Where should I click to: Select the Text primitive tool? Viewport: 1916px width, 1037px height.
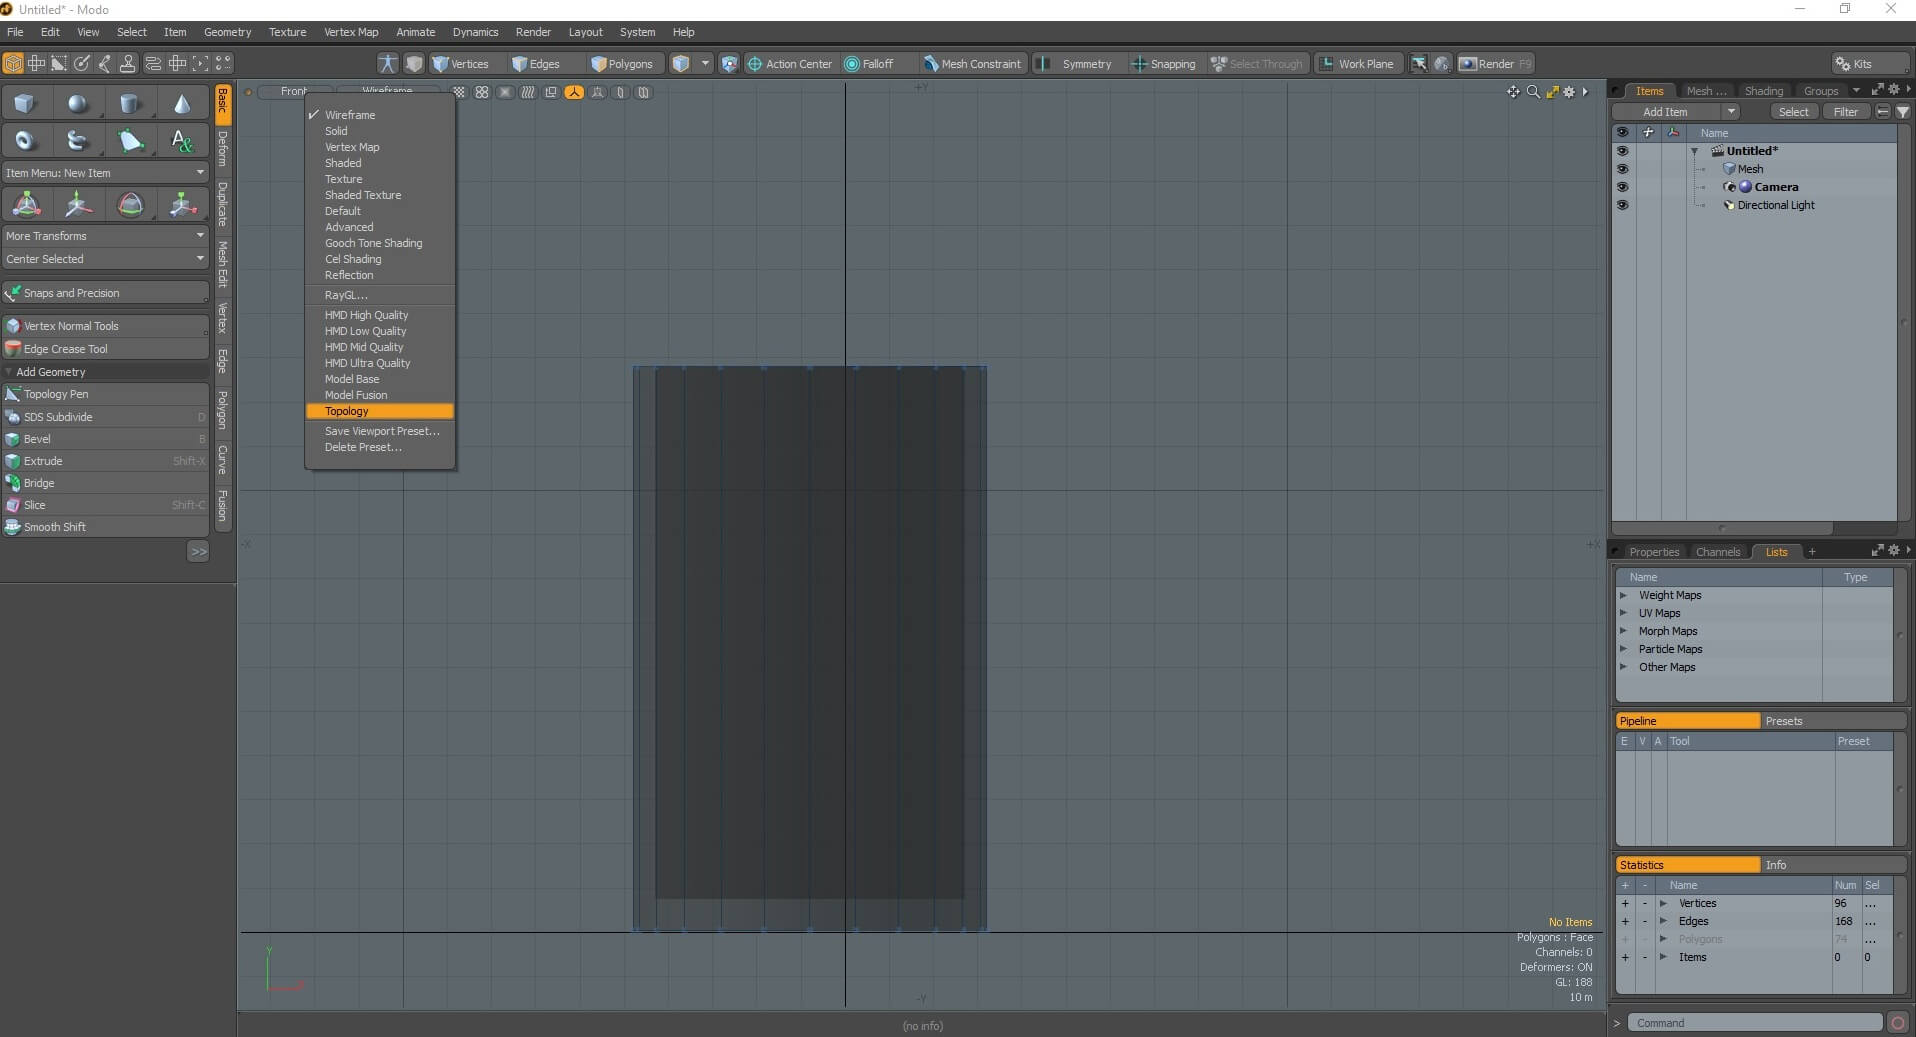tap(182, 140)
